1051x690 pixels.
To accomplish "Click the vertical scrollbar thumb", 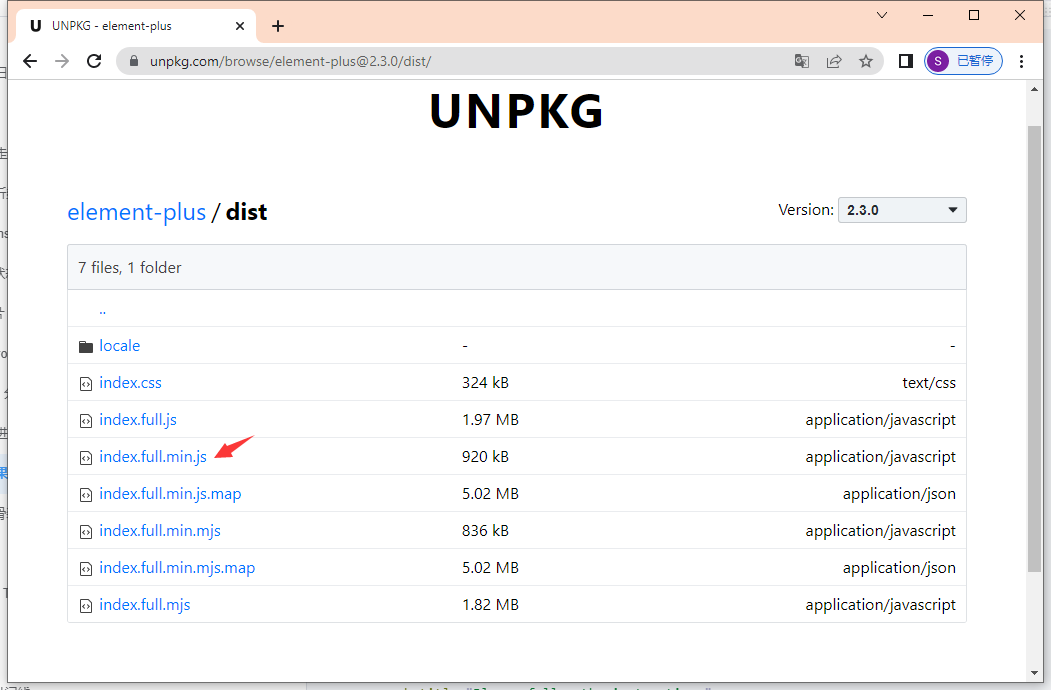I will (x=1034, y=349).
